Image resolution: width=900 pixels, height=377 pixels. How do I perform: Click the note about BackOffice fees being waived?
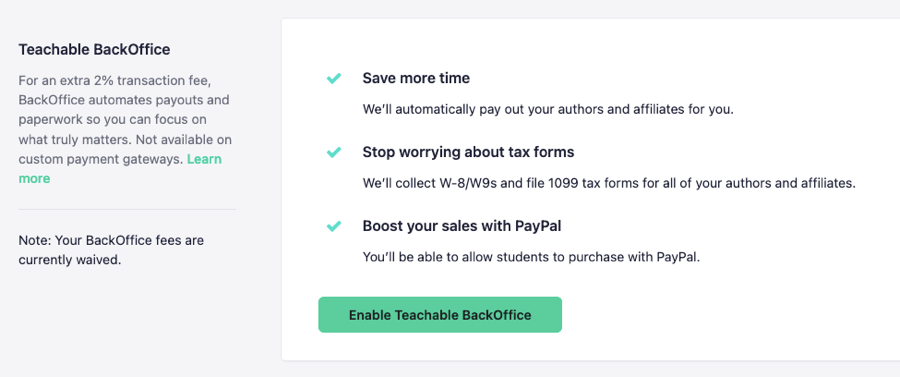pyautogui.click(x=111, y=250)
